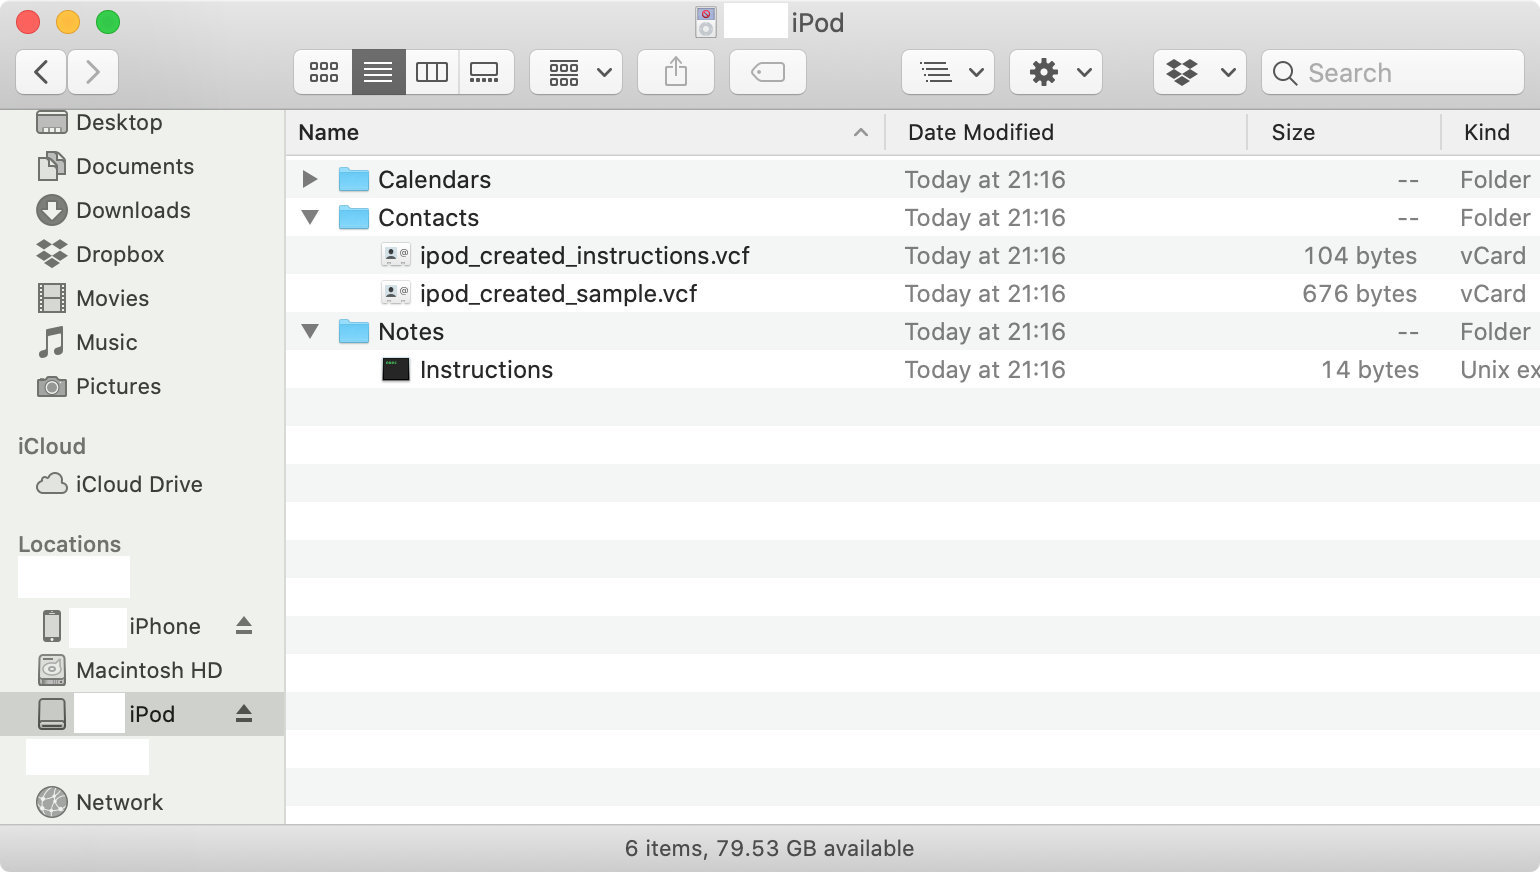This screenshot has width=1540, height=872.
Task: Click the Notes folder name
Action: tap(411, 331)
